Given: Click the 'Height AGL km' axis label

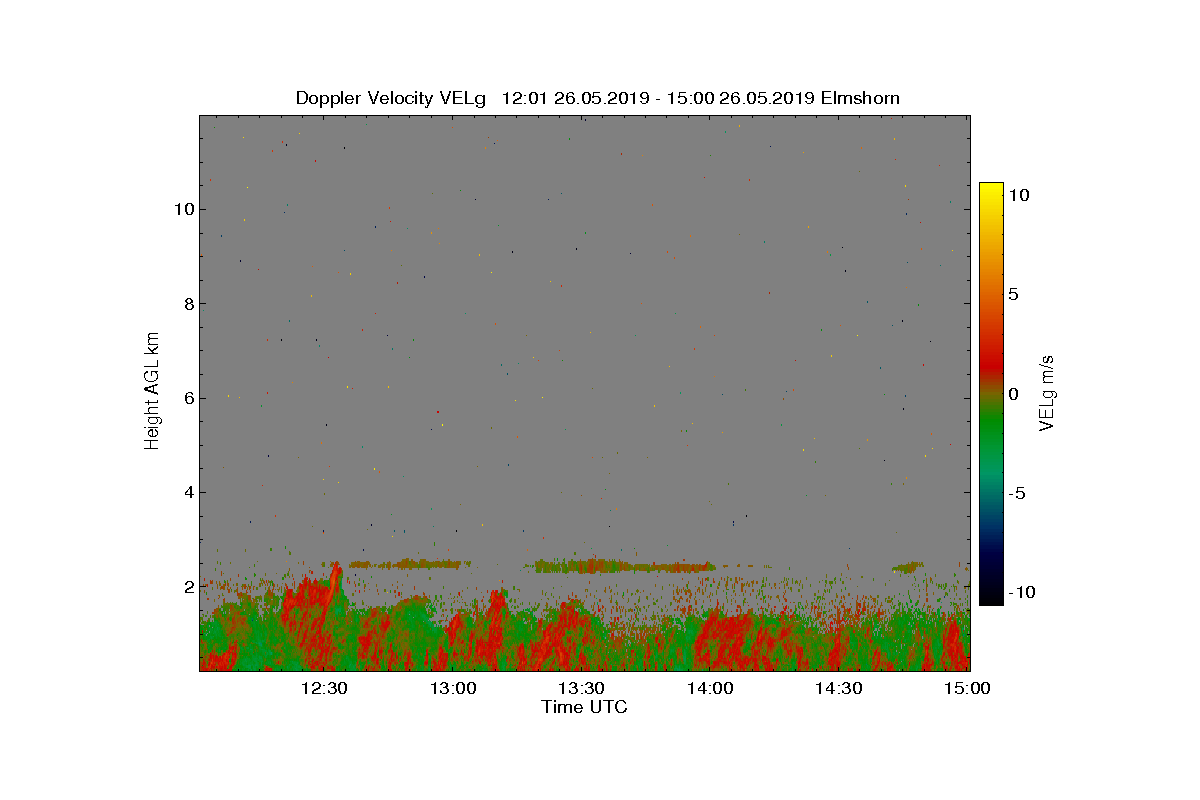Looking at the screenshot, I should pos(152,390).
